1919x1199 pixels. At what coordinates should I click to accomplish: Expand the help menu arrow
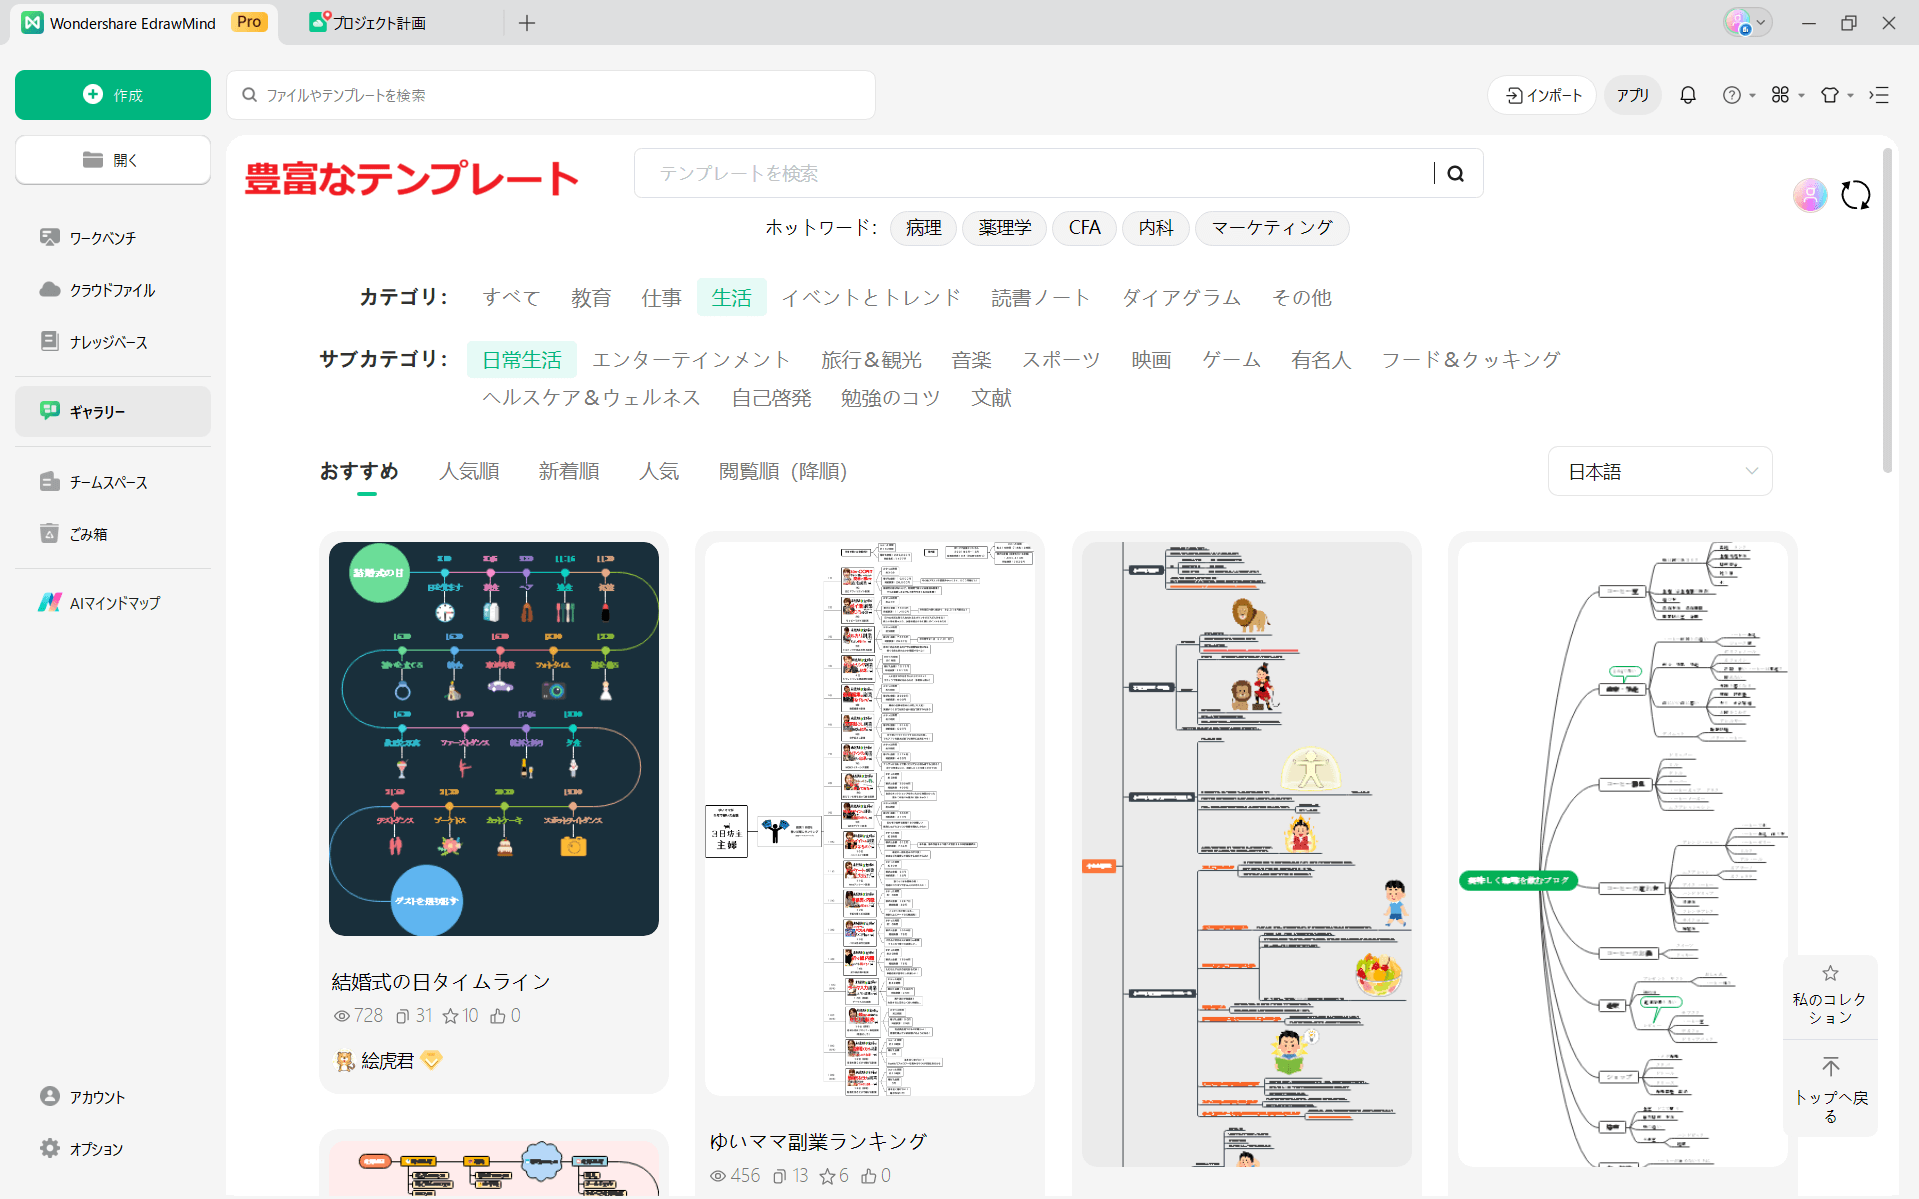pyautogui.click(x=1751, y=94)
